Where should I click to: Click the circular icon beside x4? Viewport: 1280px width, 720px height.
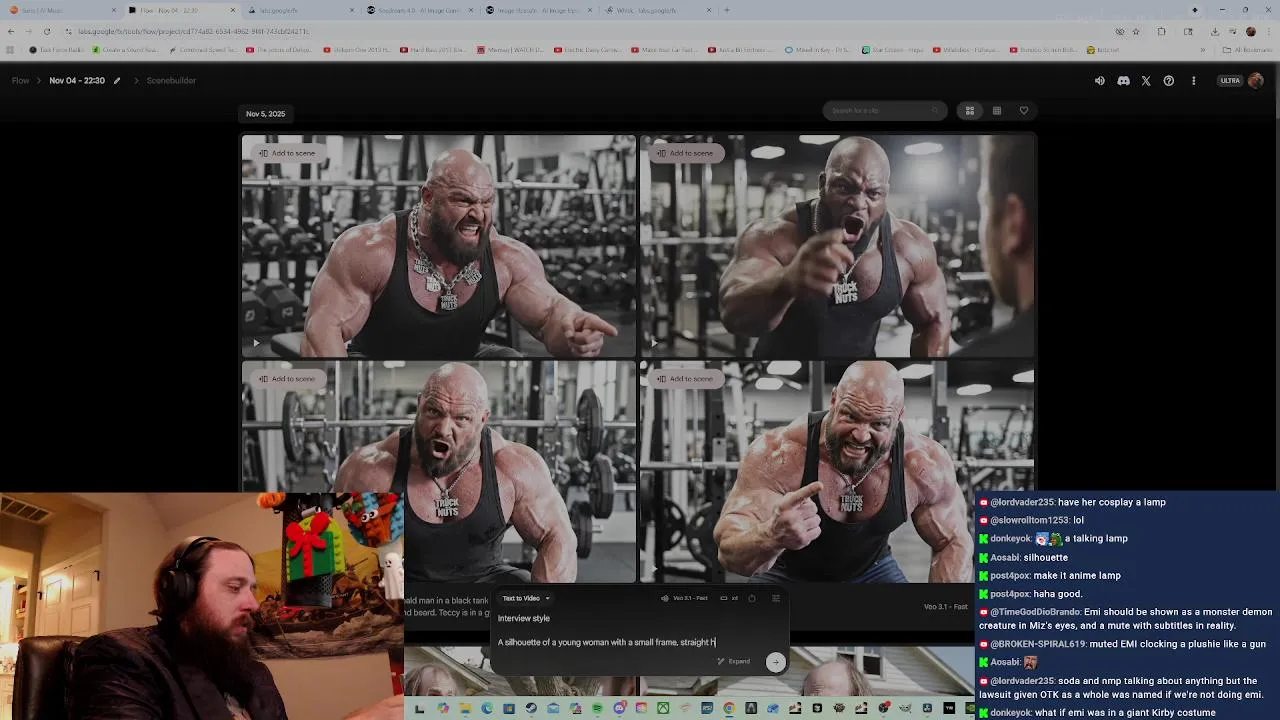click(752, 598)
